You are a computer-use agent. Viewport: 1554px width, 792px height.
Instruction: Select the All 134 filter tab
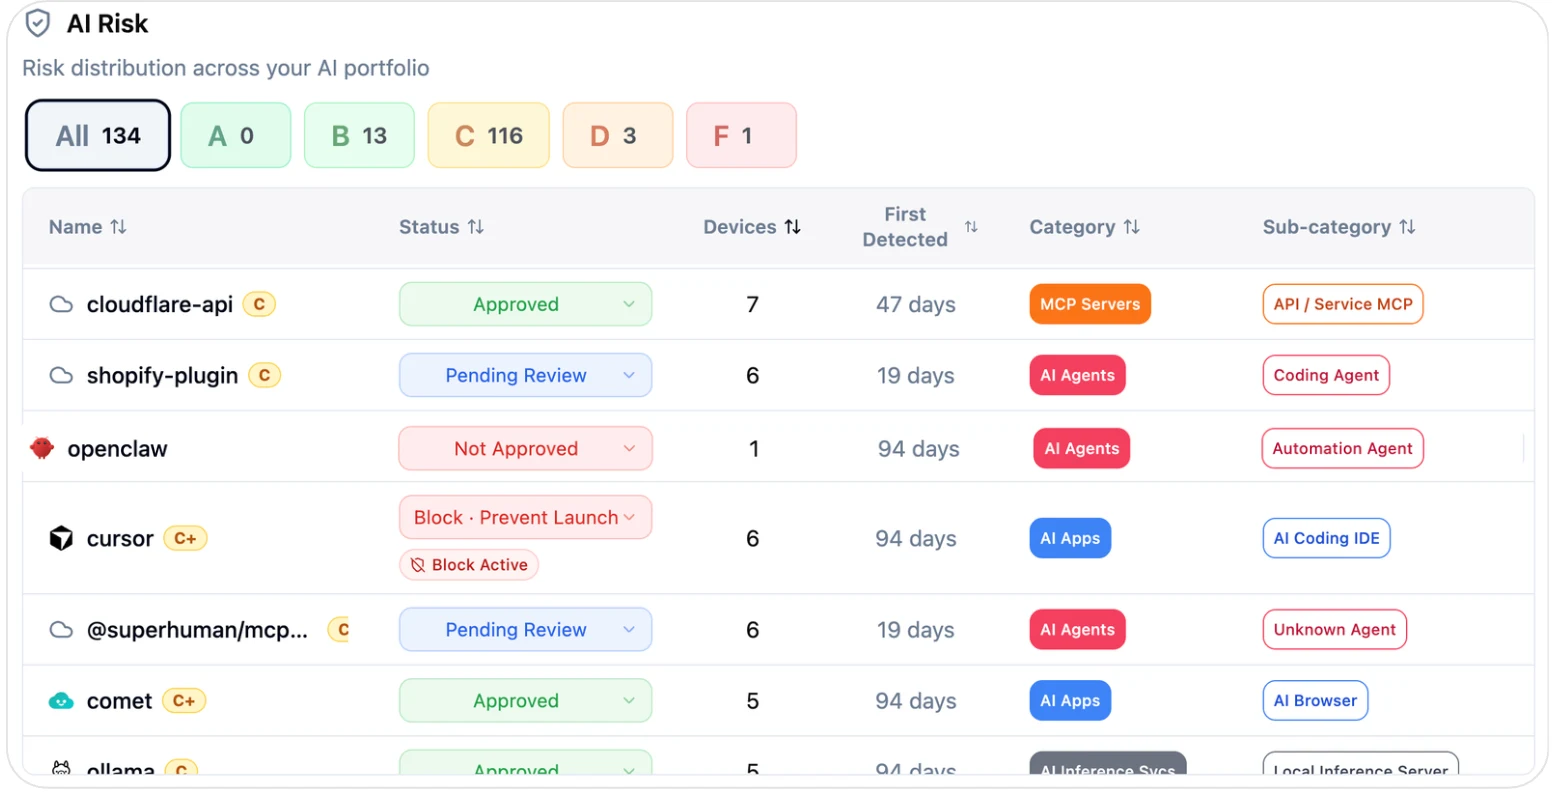pos(98,135)
